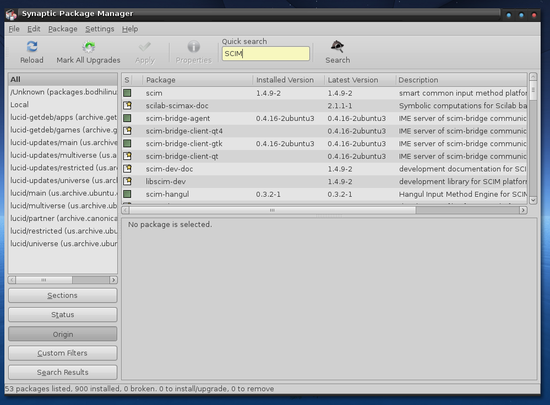The width and height of the screenshot is (550, 405).
Task: Click the Reload toolbar icon
Action: point(32,47)
